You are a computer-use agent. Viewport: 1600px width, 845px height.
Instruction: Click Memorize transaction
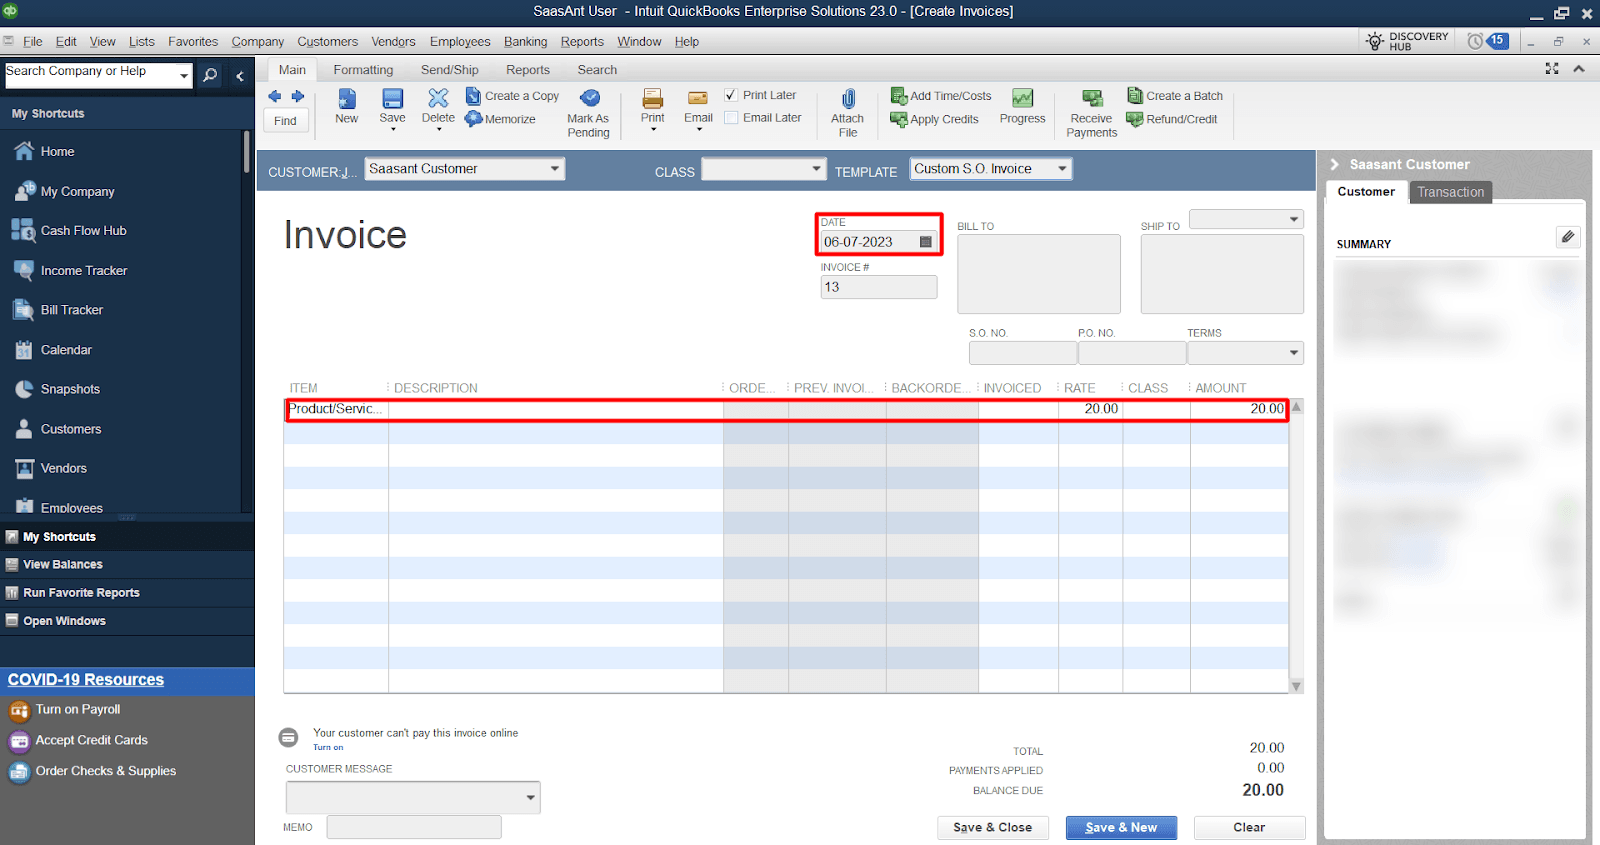tap(501, 119)
